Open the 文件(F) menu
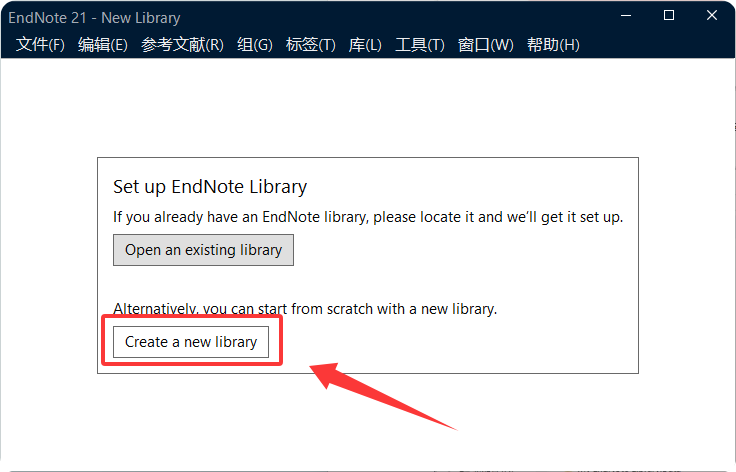The image size is (736, 472). pos(40,45)
